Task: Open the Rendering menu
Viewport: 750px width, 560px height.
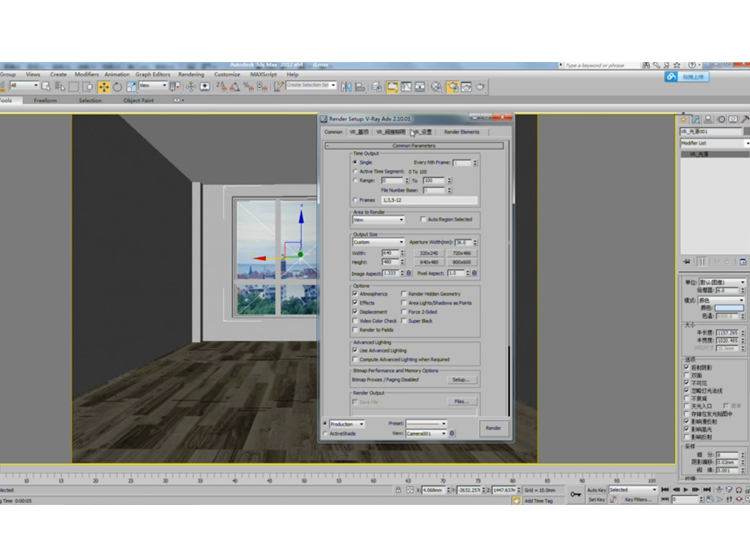Action: [191, 74]
